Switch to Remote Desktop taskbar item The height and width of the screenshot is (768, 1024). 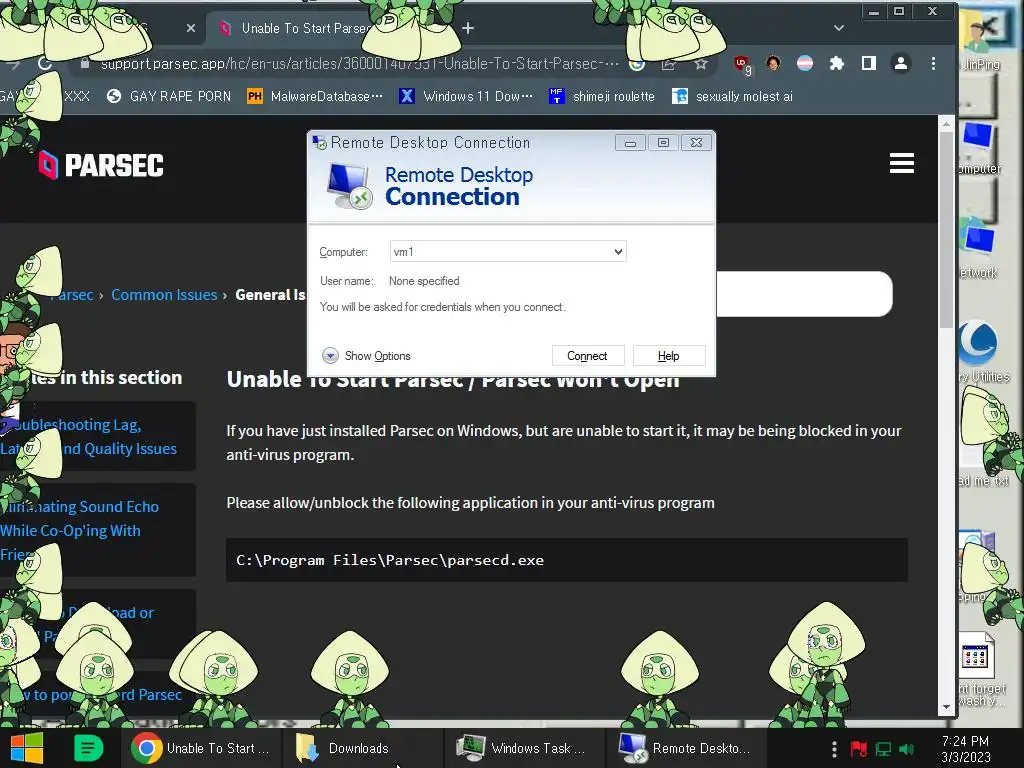click(684, 748)
